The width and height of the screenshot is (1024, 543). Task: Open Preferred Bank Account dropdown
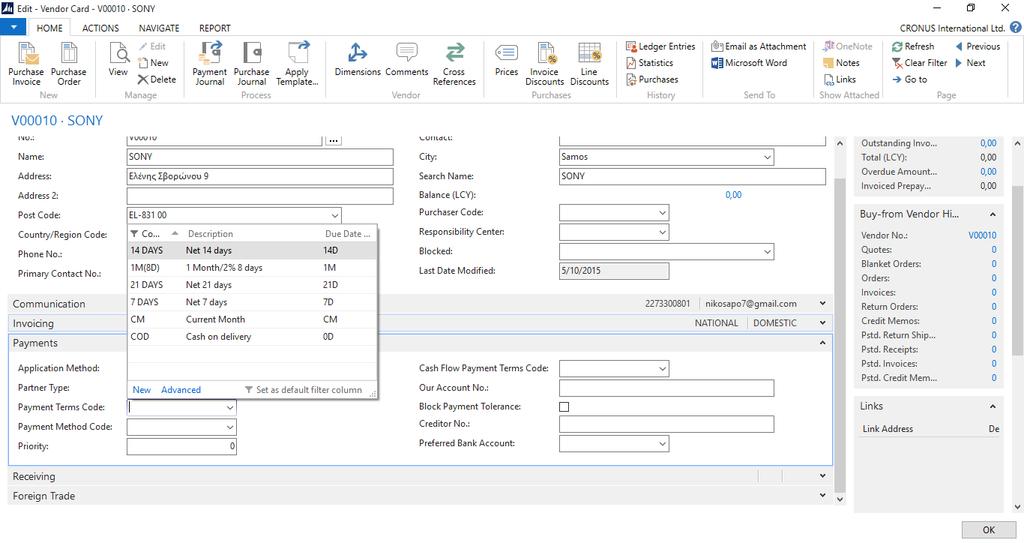[662, 444]
